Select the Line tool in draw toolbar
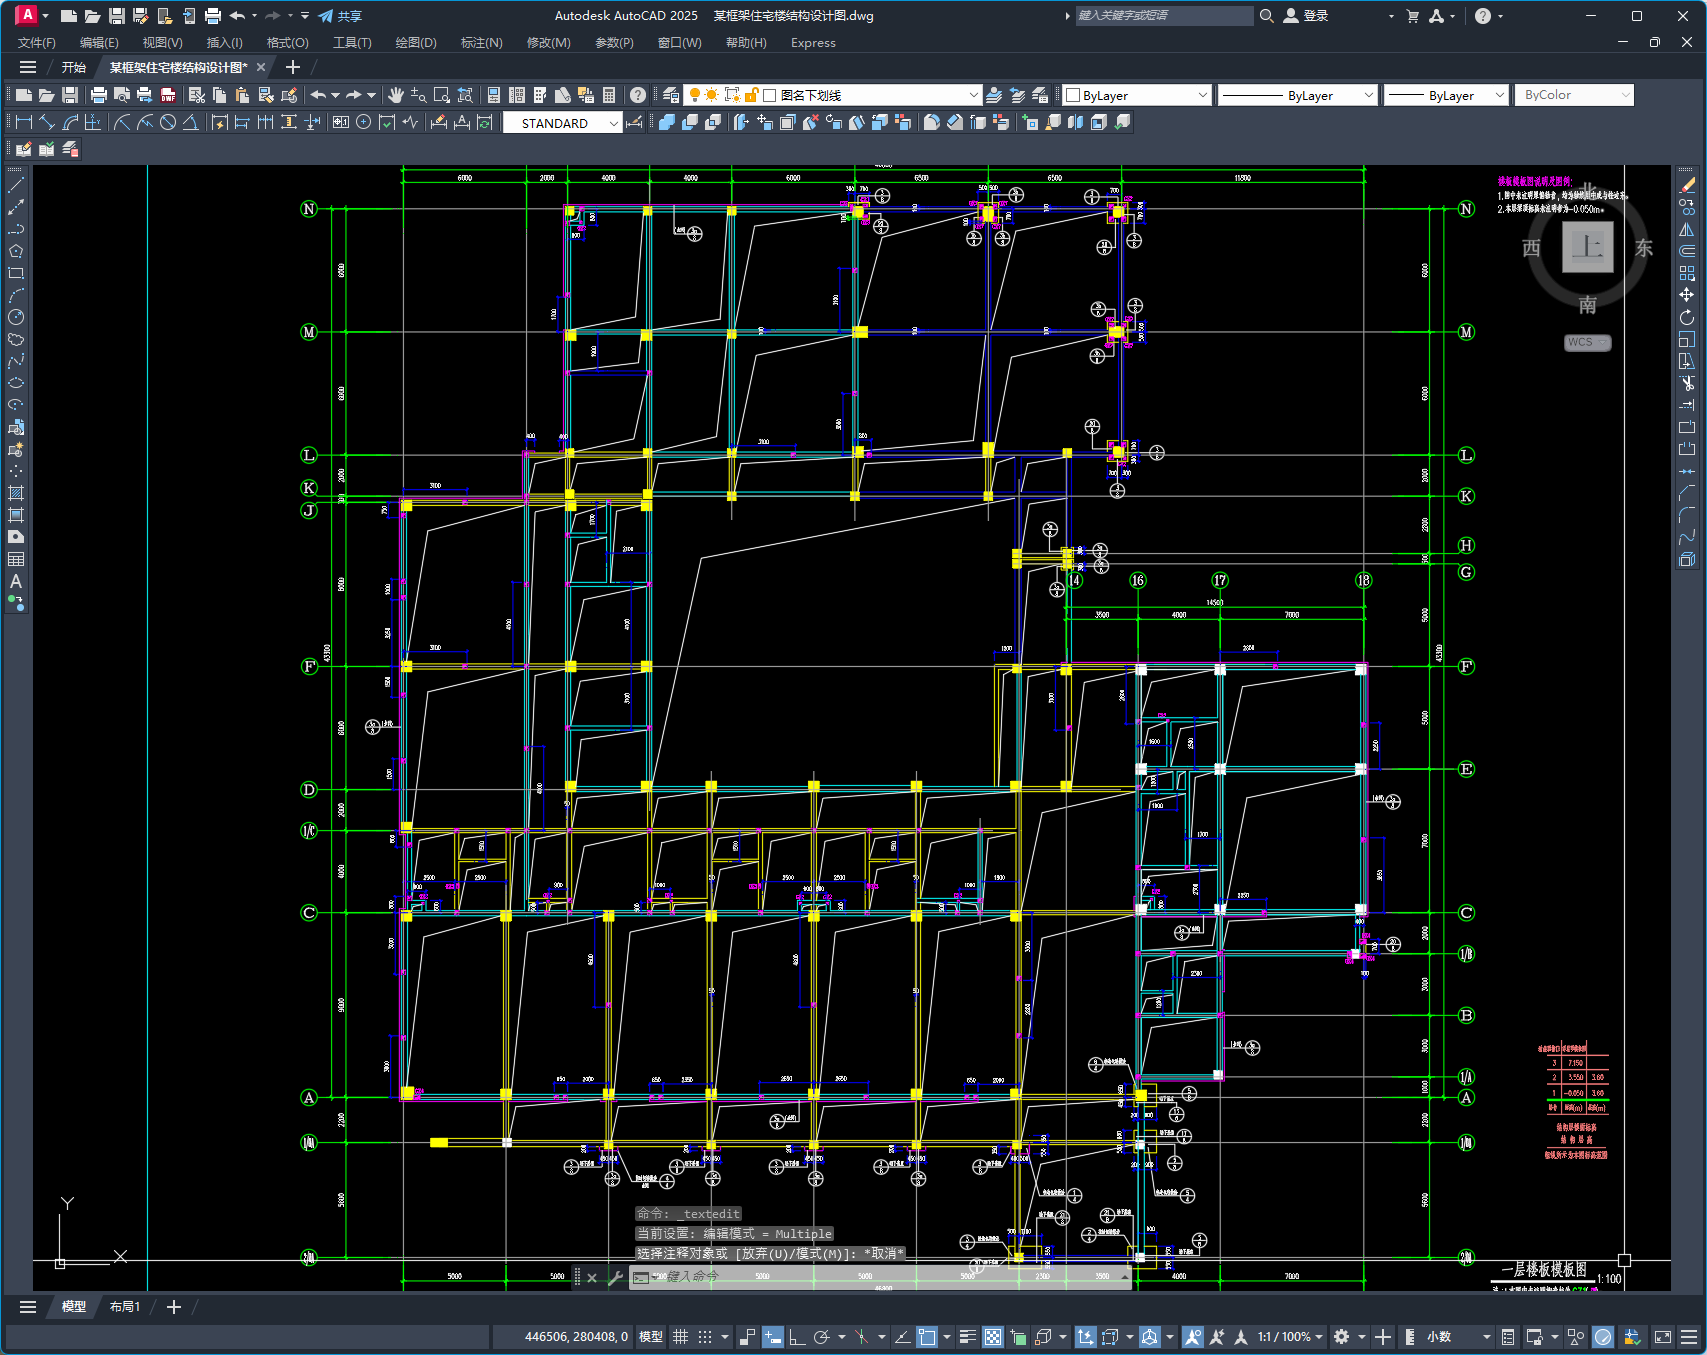This screenshot has width=1707, height=1355. coord(16,185)
